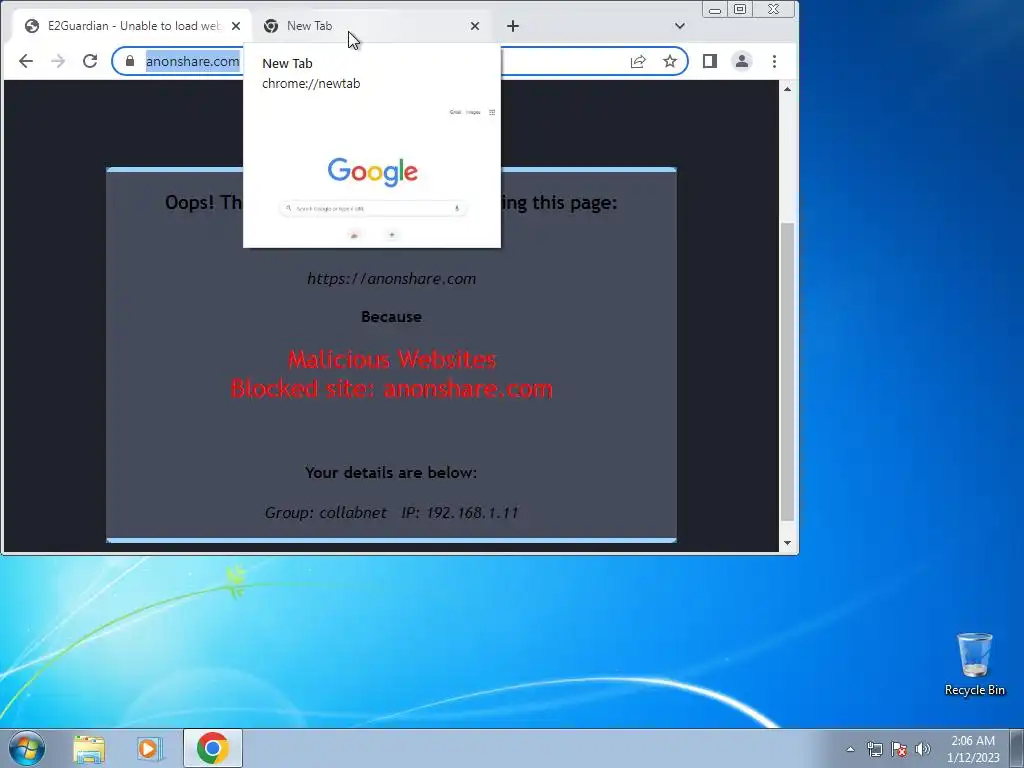The height and width of the screenshot is (768, 1024).
Task: Share this page using the share icon
Action: 638,61
